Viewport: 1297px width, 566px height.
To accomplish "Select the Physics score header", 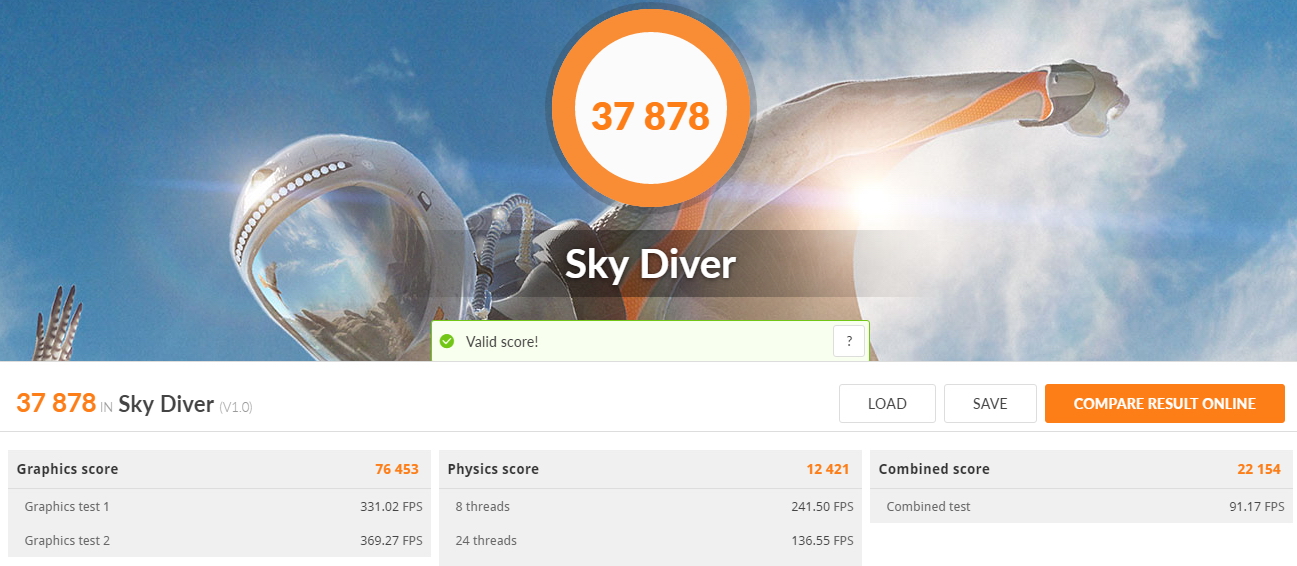I will click(493, 469).
